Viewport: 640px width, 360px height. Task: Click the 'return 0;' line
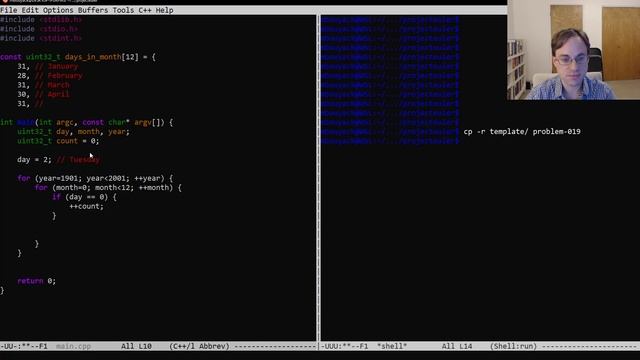(36, 281)
